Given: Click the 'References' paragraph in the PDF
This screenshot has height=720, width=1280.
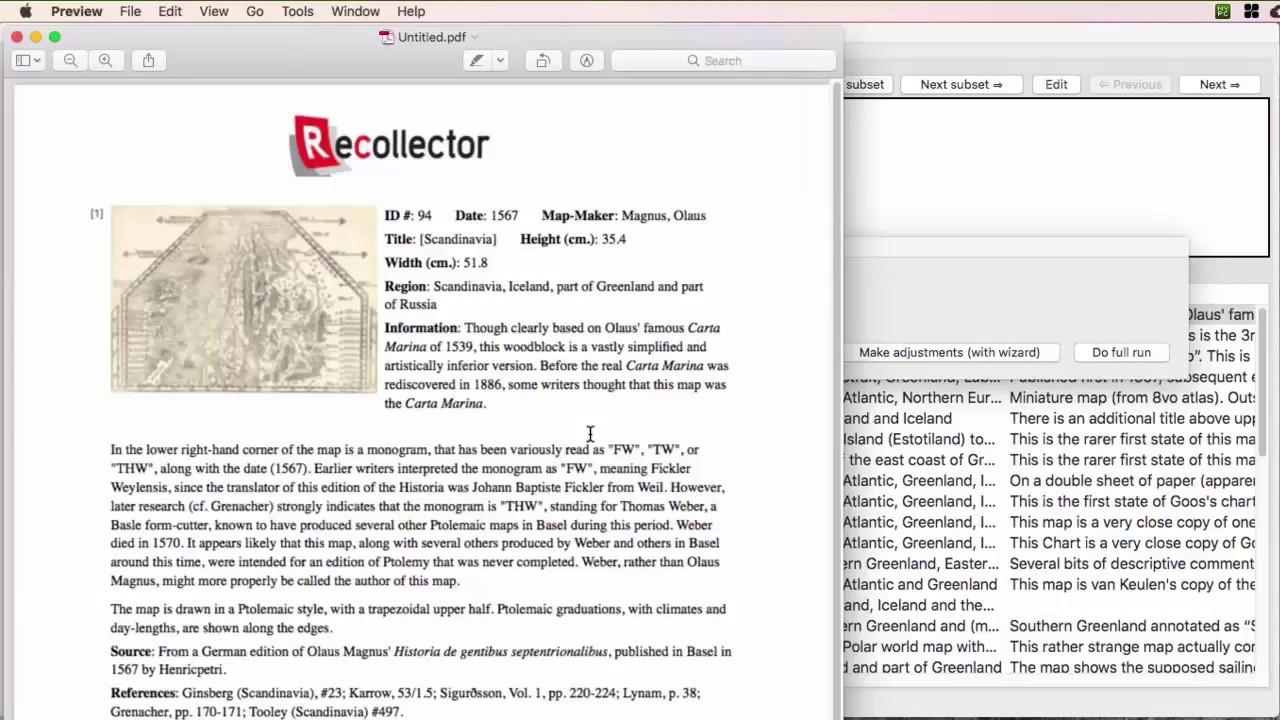Looking at the screenshot, I should click(405, 702).
